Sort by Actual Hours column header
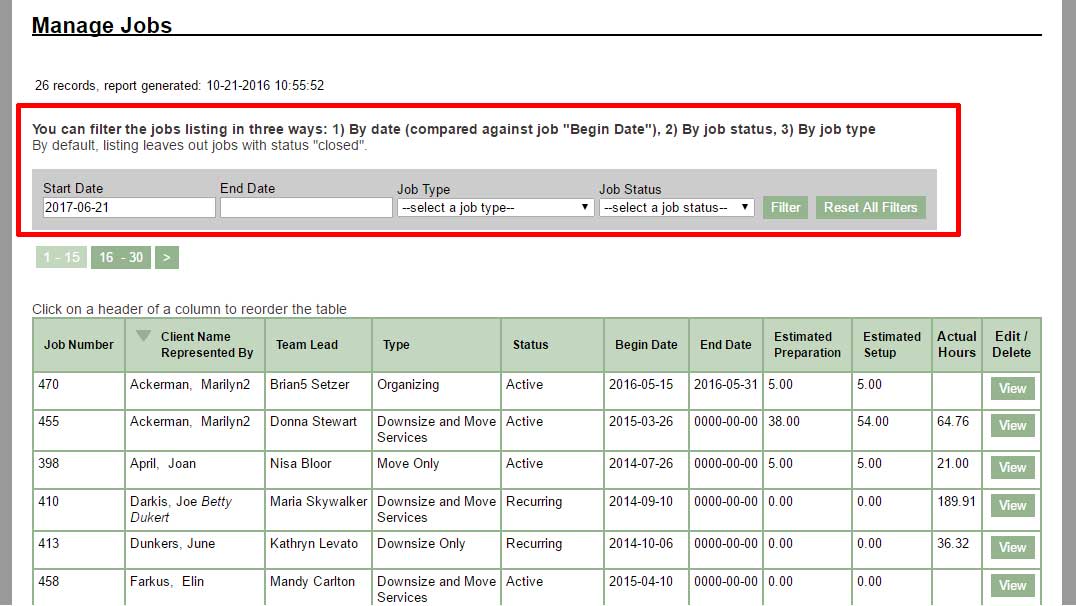Viewport: 1076px width, 606px height. tap(957, 345)
